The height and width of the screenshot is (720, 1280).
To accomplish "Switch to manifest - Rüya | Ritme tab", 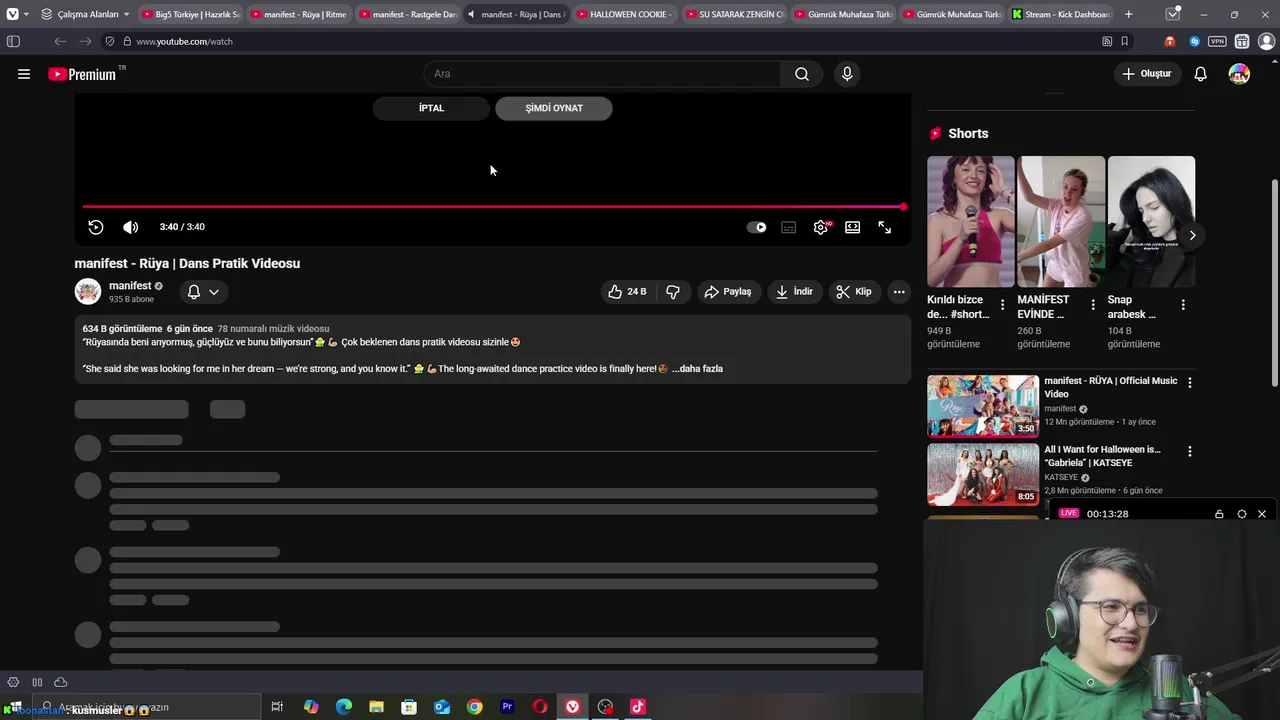I will (x=298, y=14).
